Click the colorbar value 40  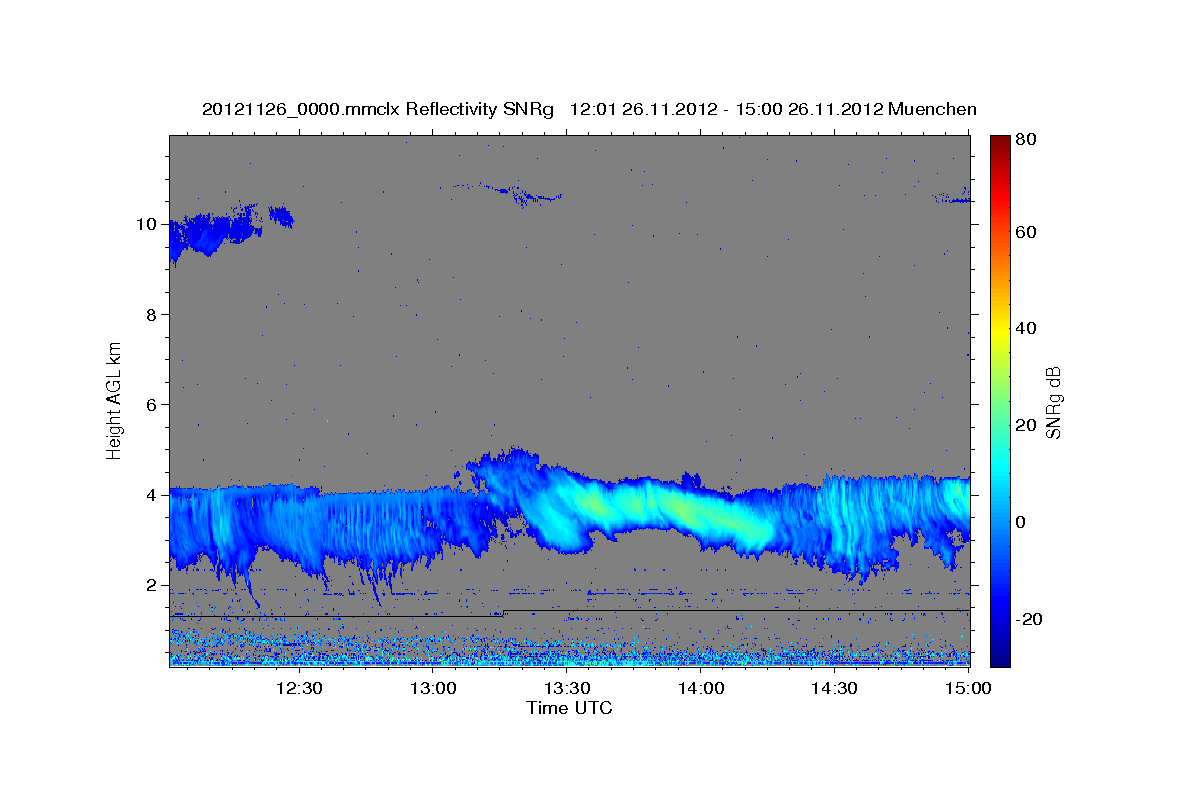(x=1025, y=328)
